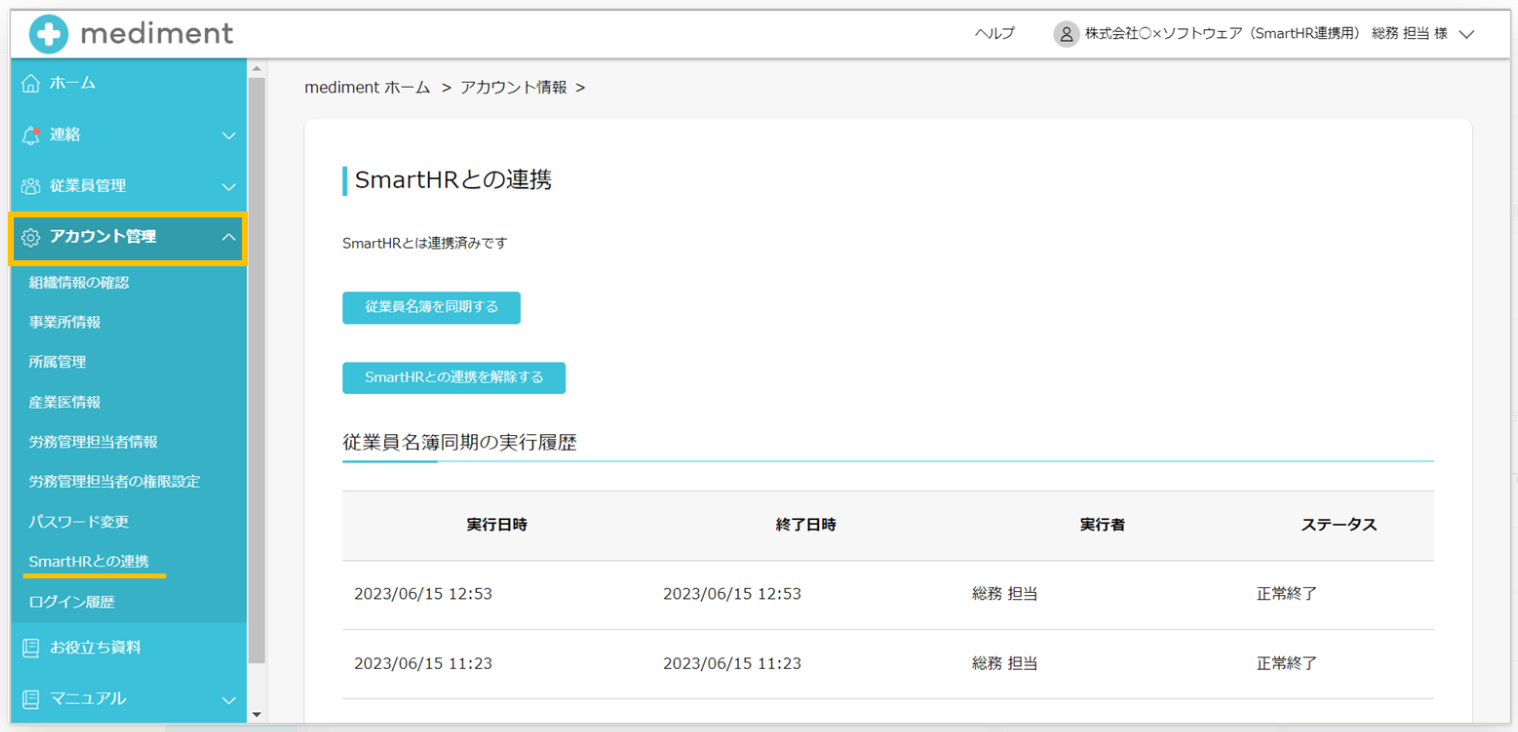The image size is (1518, 732).
Task: Click the gear icon beside アカウント管理
Action: [31, 237]
